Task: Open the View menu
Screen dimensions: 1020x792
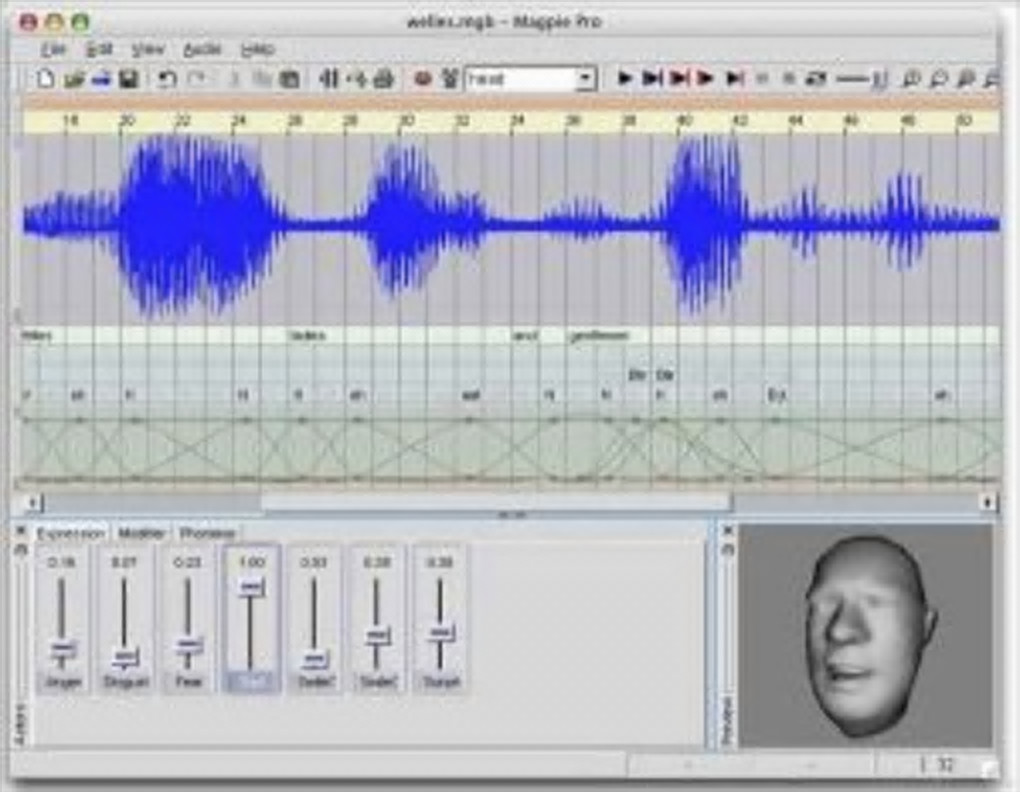Action: (148, 49)
